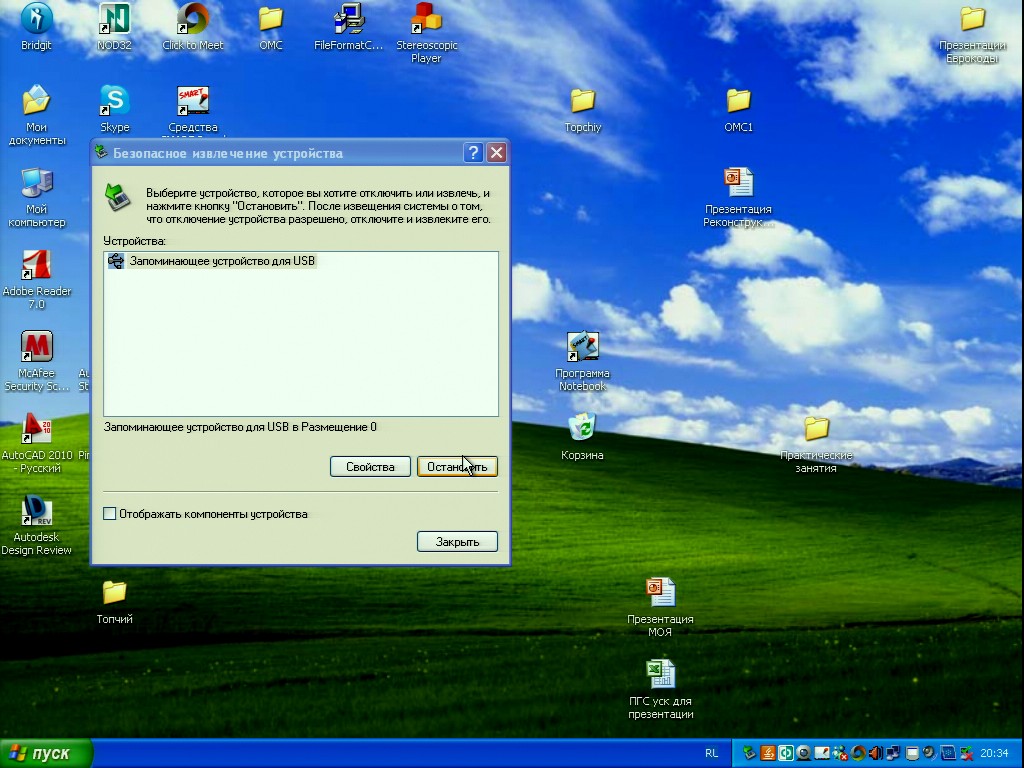Click the Остановить button
Screen dimensions: 1024x768
(457, 466)
